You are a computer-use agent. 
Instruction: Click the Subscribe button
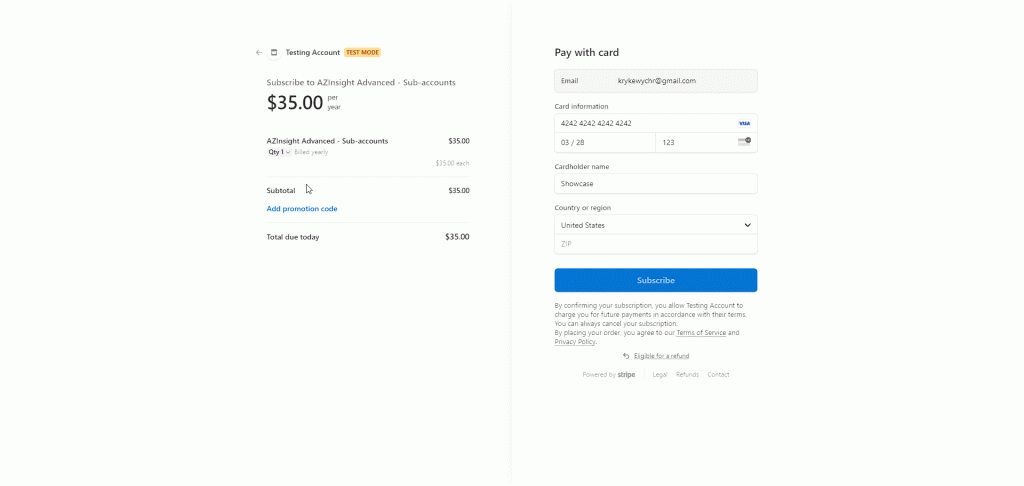(x=656, y=280)
